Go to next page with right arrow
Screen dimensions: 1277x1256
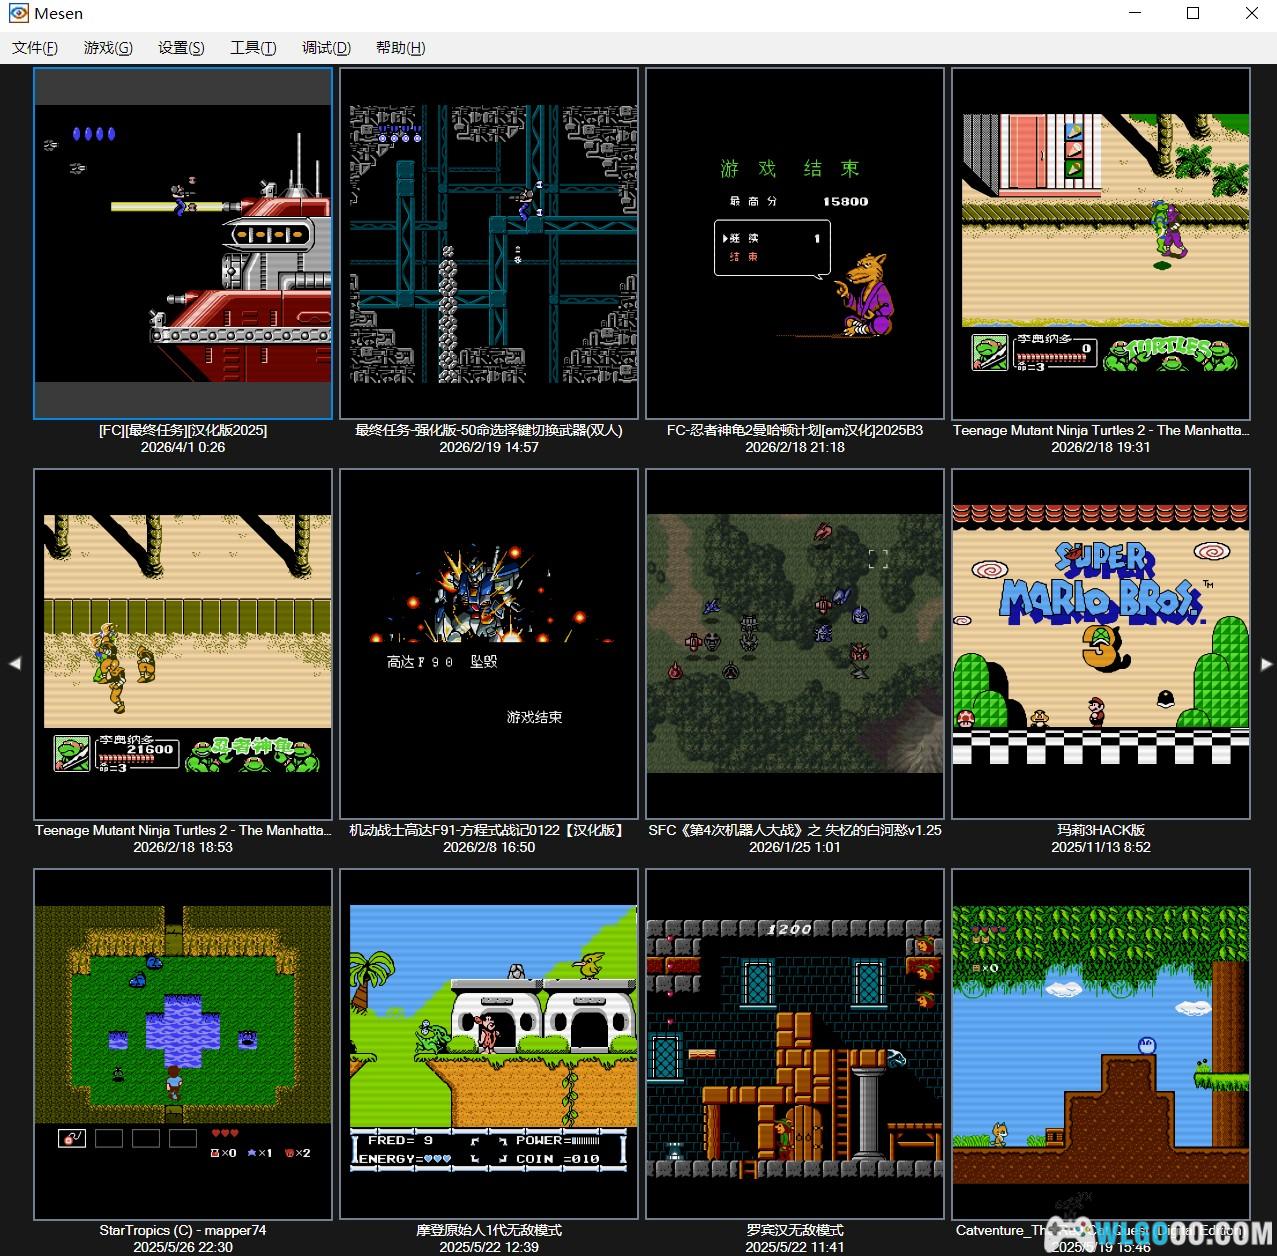click(1266, 663)
